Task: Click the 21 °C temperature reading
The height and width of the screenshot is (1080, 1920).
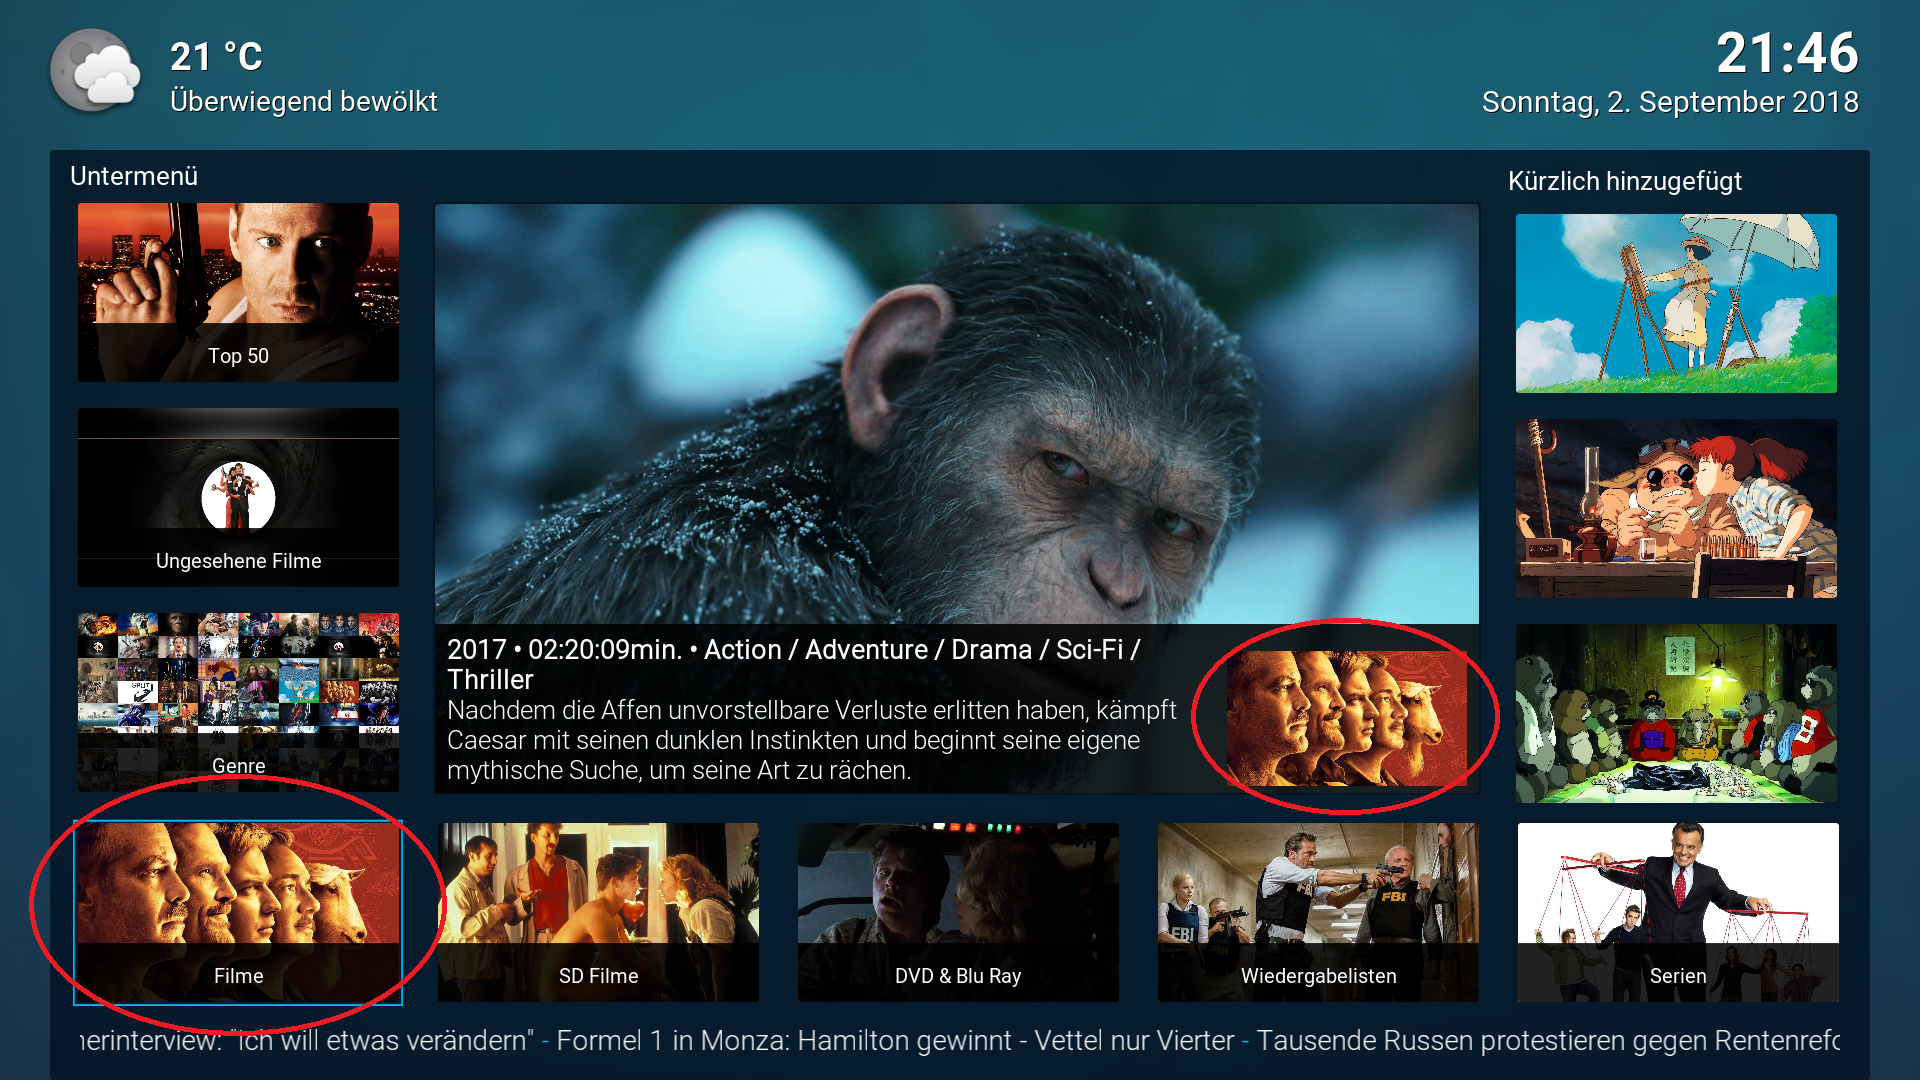Action: tap(216, 56)
